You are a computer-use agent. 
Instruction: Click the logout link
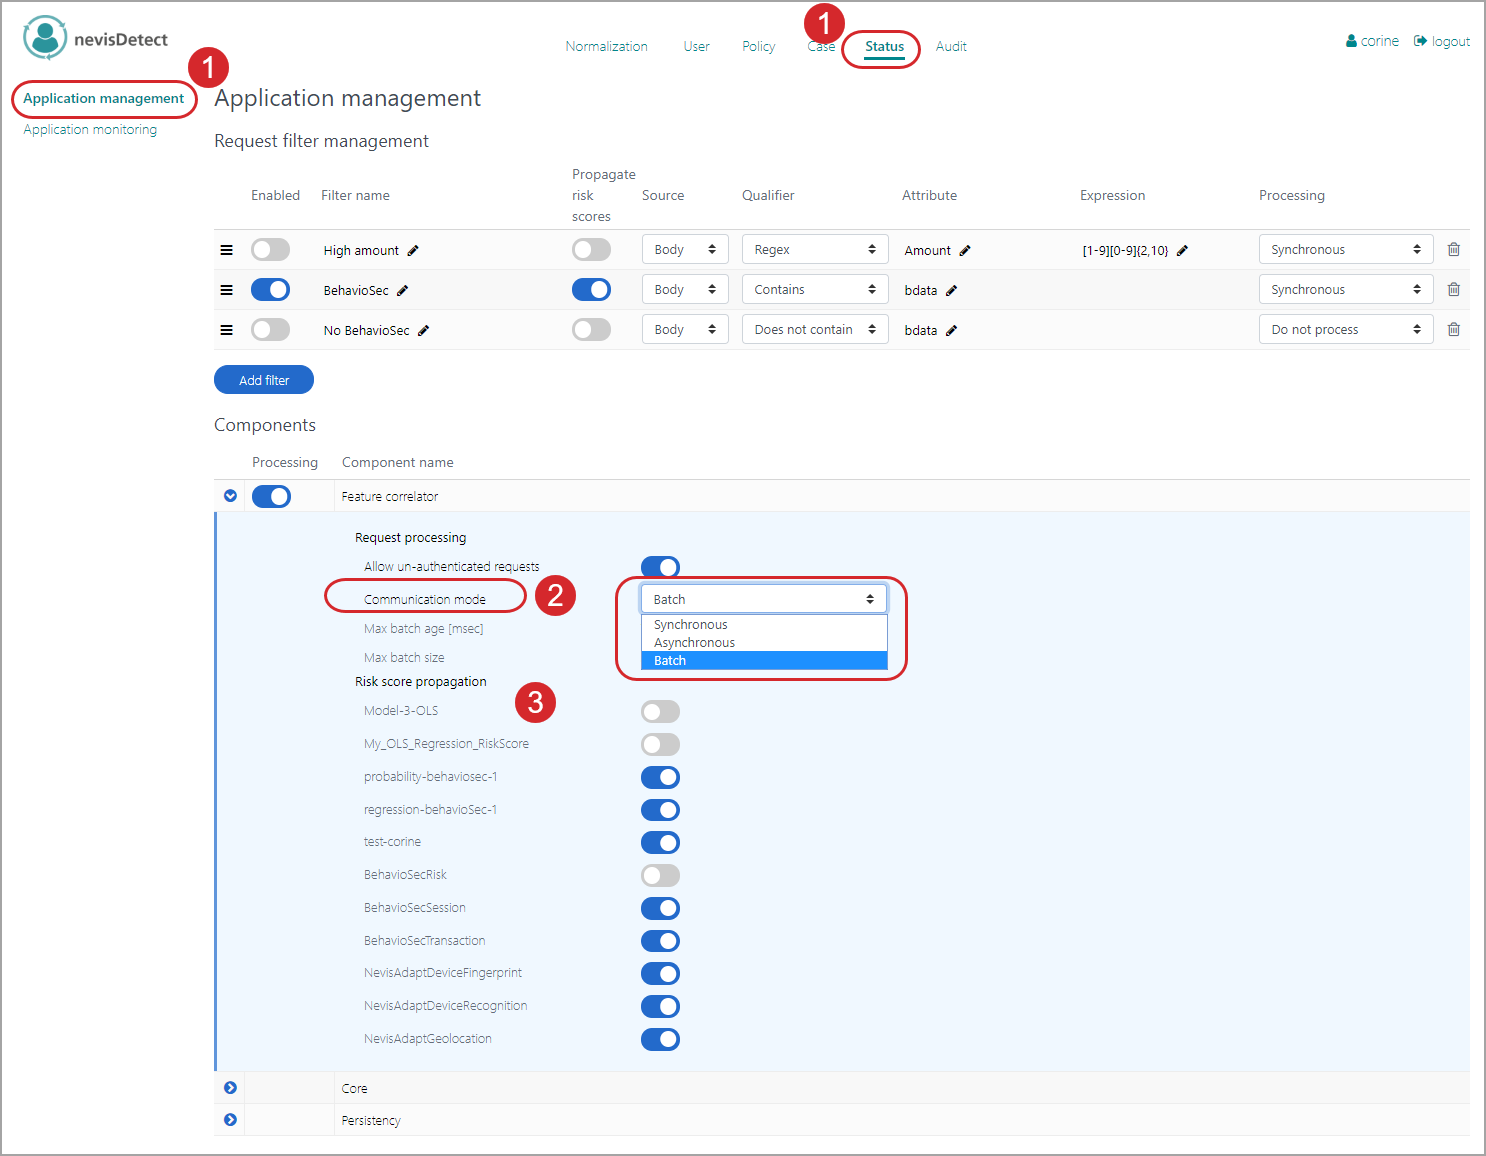1442,41
